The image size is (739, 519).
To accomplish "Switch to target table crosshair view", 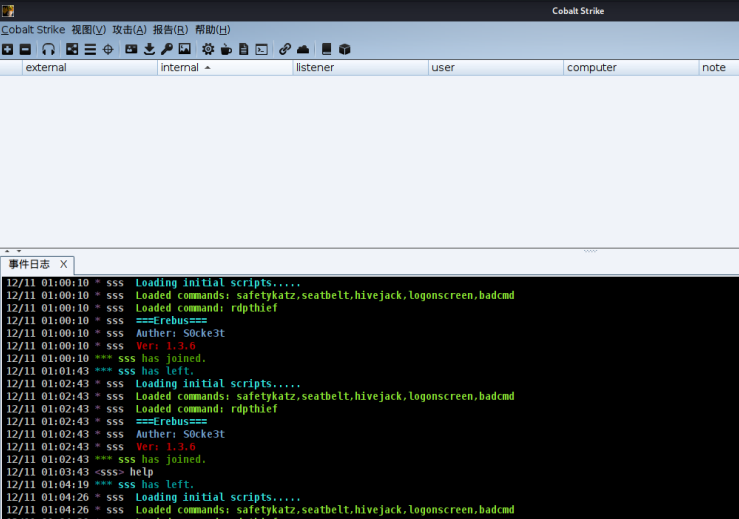I will pyautogui.click(x=108, y=49).
